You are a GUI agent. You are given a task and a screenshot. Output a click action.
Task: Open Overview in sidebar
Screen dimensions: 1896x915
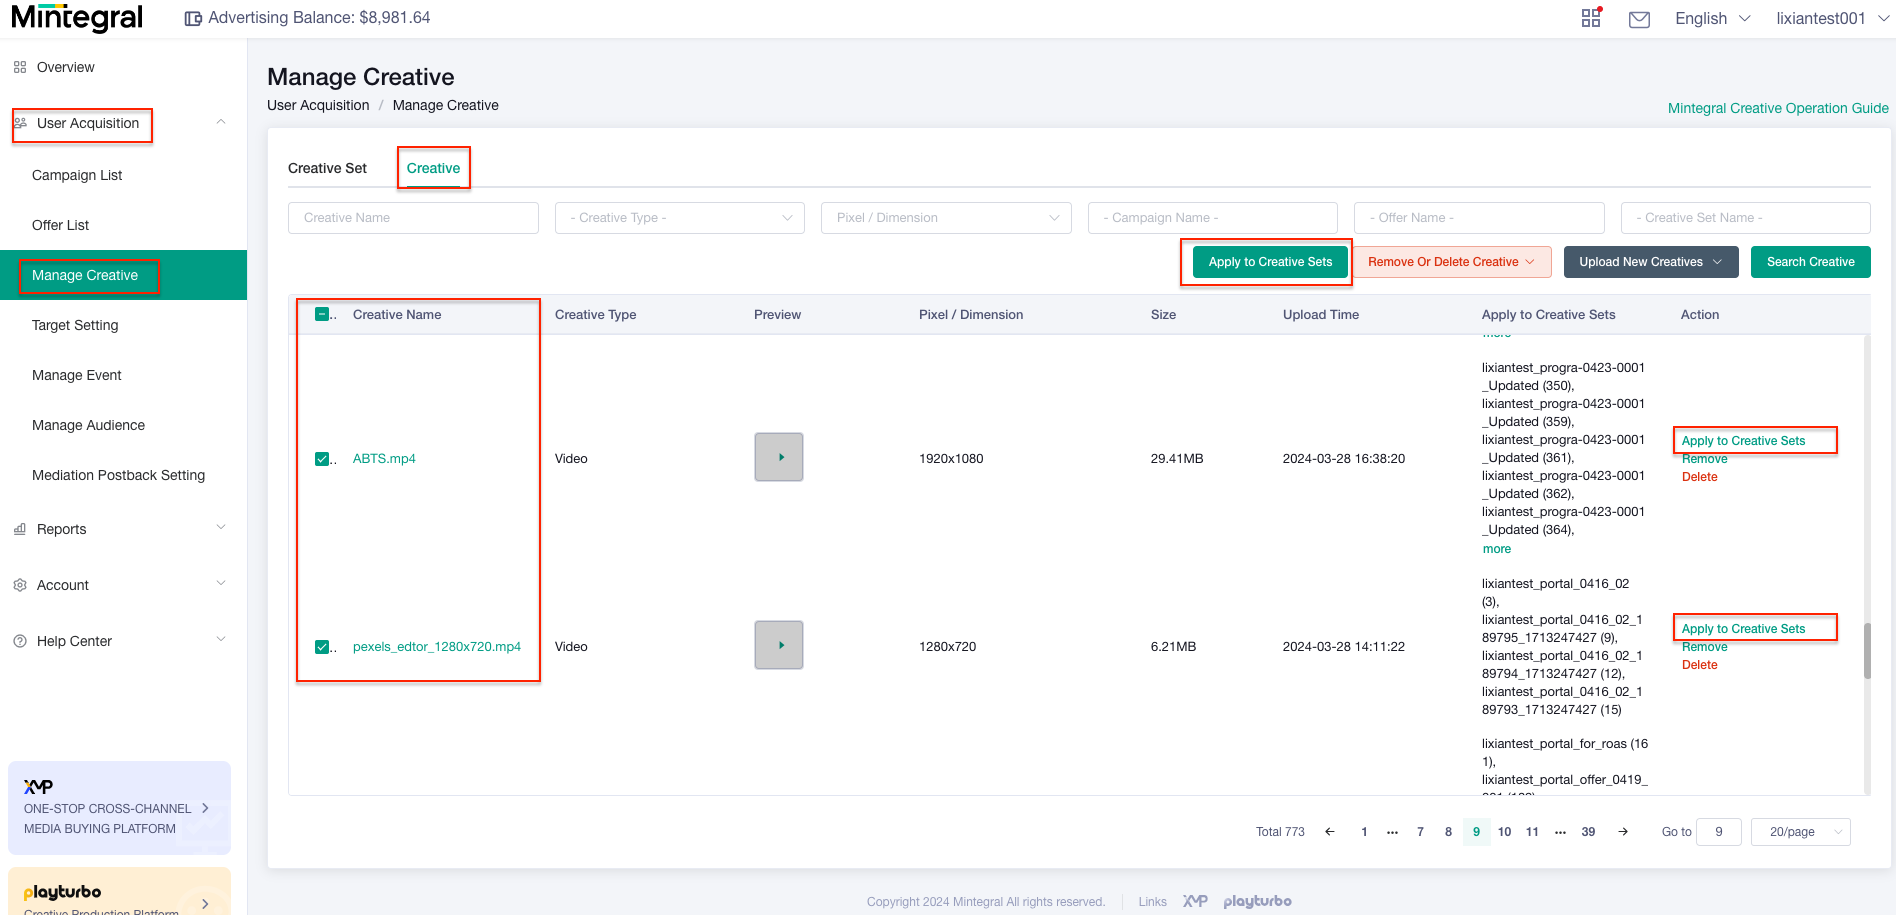click(65, 67)
